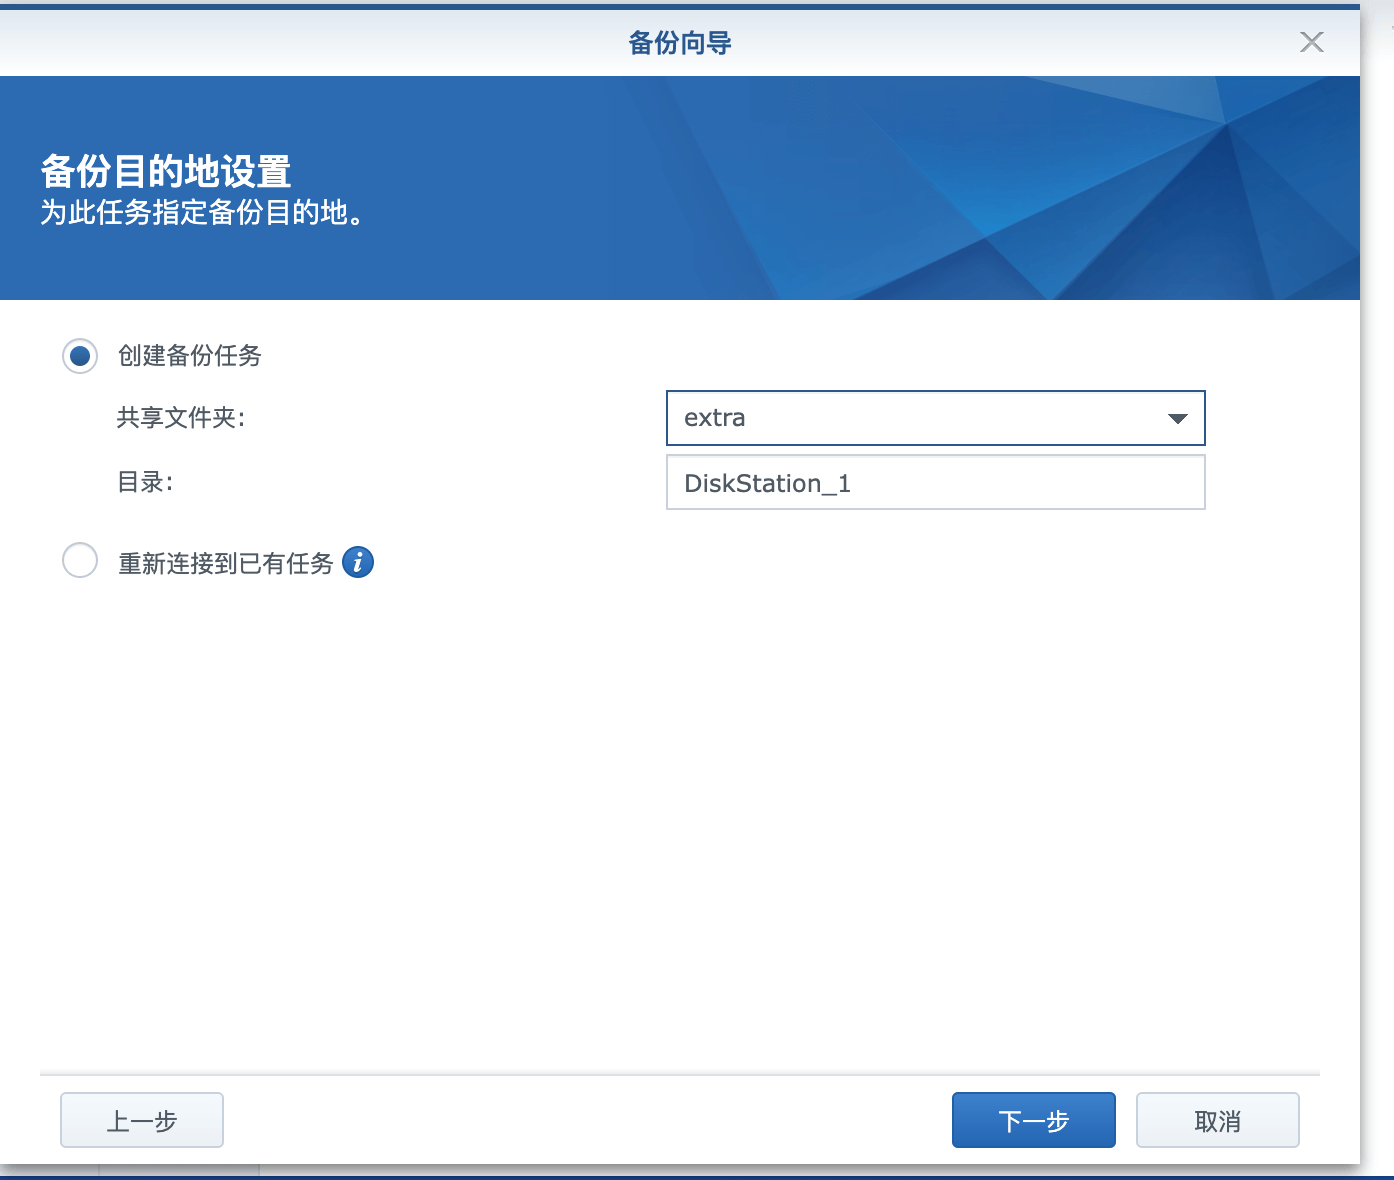
Task: Click the subtitle 为此任务指定备份目的地
Action: pyautogui.click(x=202, y=213)
